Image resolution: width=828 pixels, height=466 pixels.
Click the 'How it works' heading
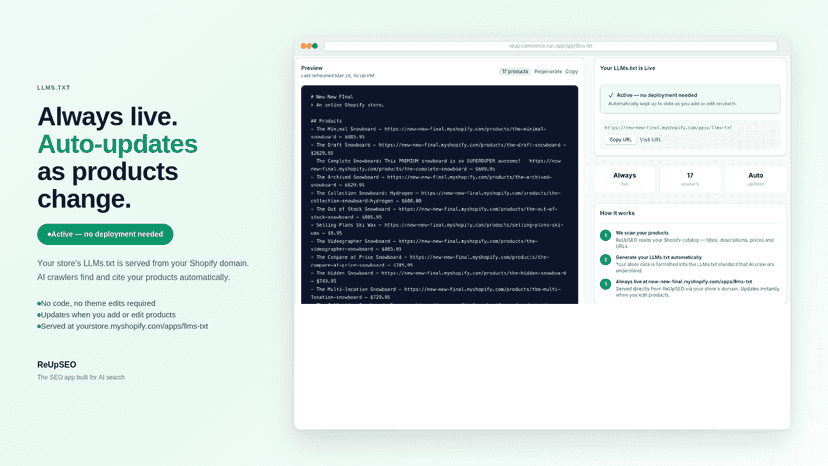[617, 213]
